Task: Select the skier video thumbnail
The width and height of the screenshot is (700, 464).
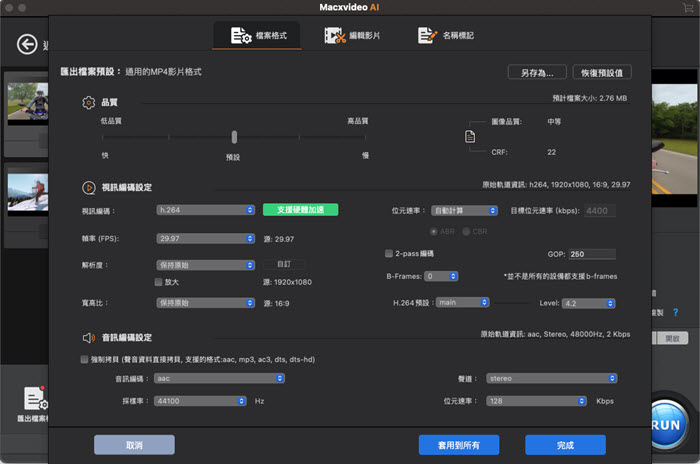Action: coord(27,192)
